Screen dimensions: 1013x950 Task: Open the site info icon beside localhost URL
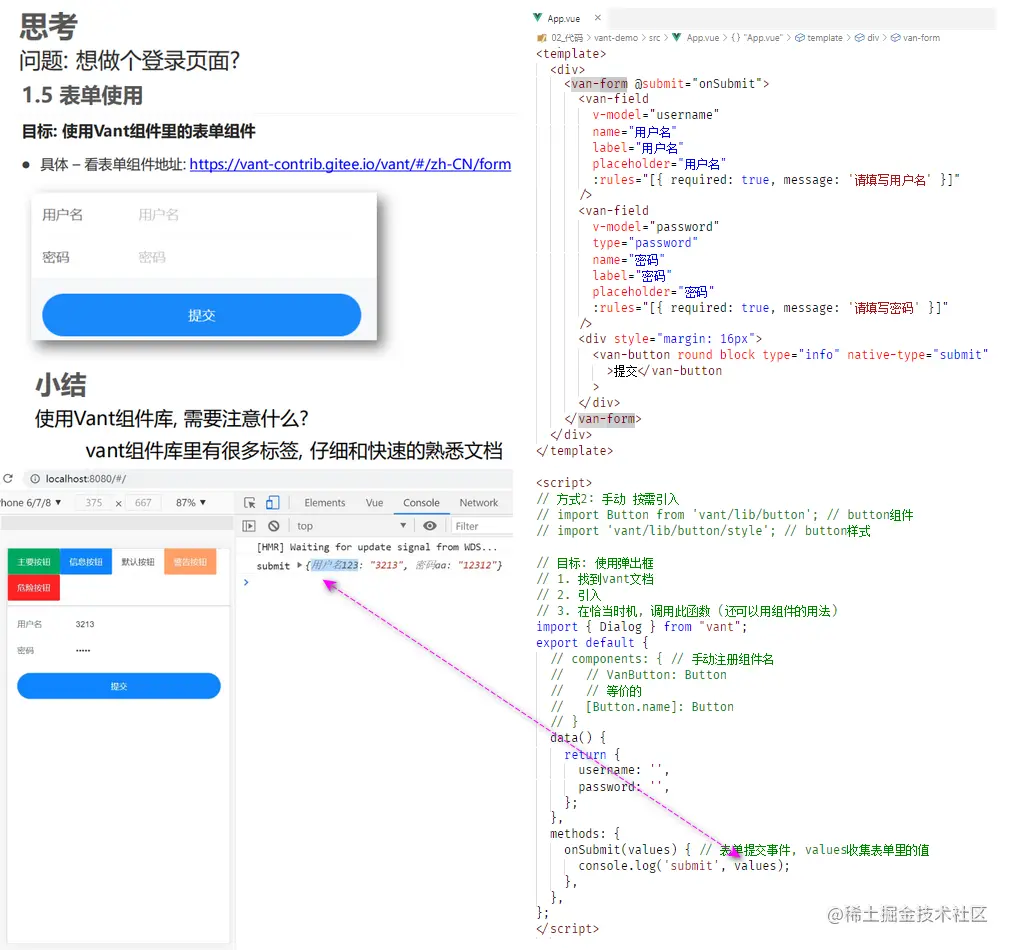(x=35, y=479)
